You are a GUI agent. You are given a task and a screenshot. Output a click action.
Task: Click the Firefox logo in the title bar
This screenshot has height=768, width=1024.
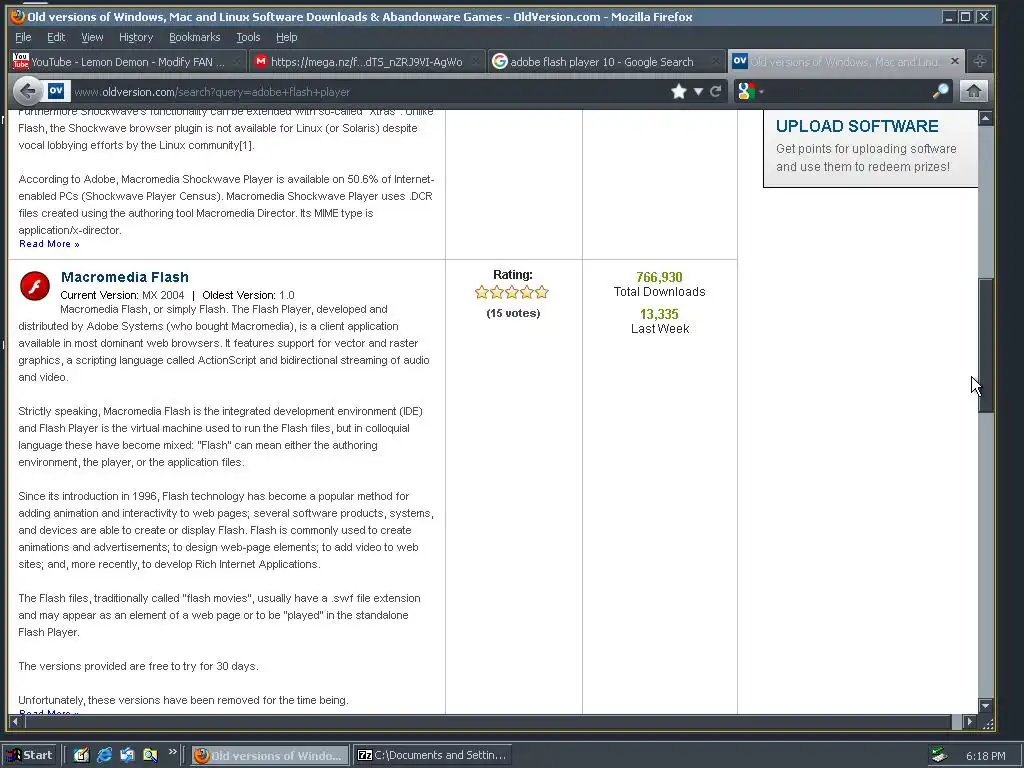18,16
